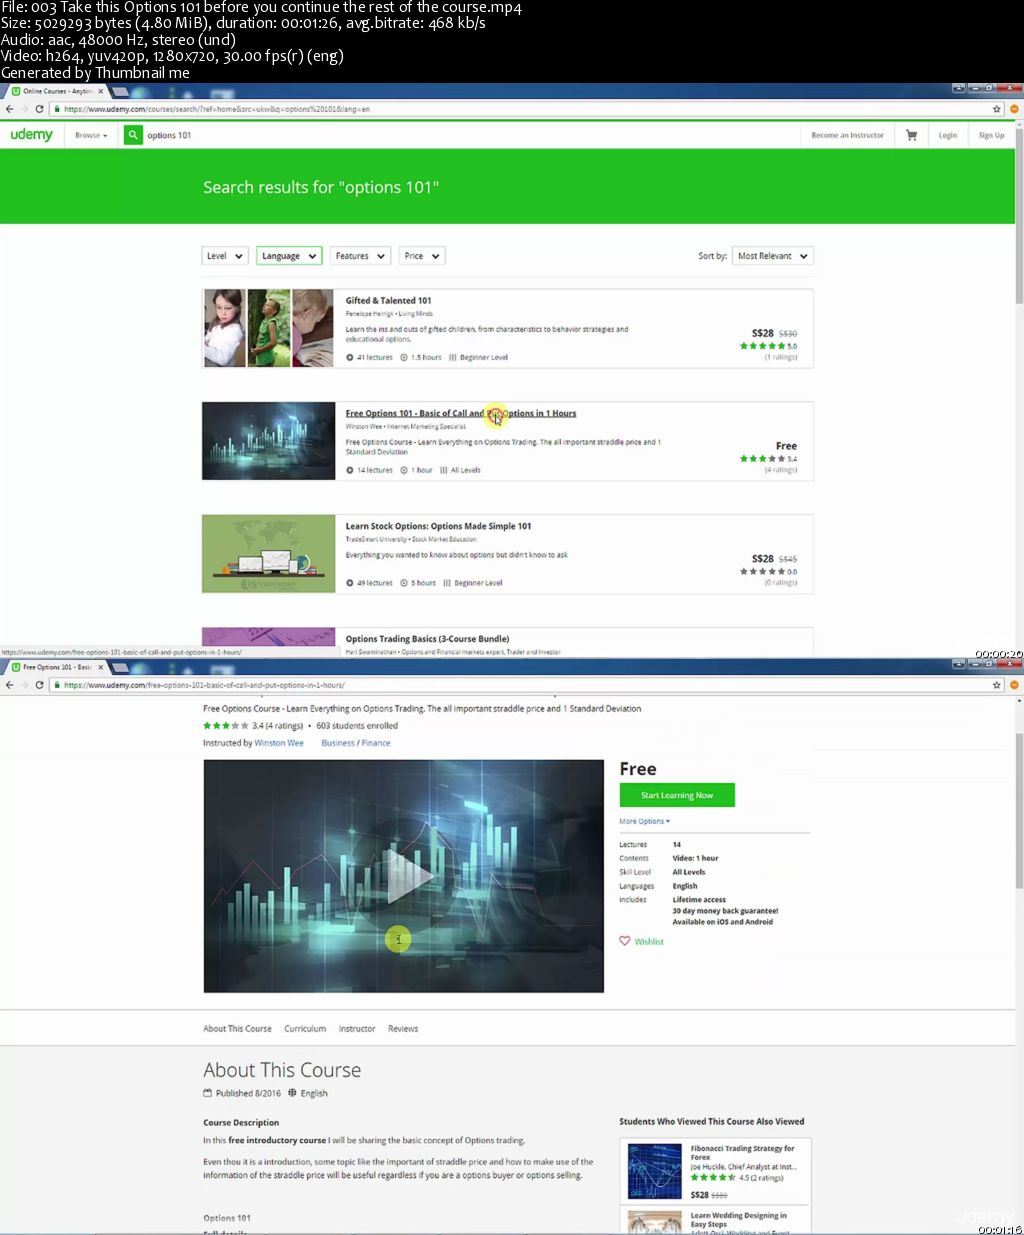
Task: Click the Free Options 101 result thumbnail
Action: pyautogui.click(x=268, y=441)
